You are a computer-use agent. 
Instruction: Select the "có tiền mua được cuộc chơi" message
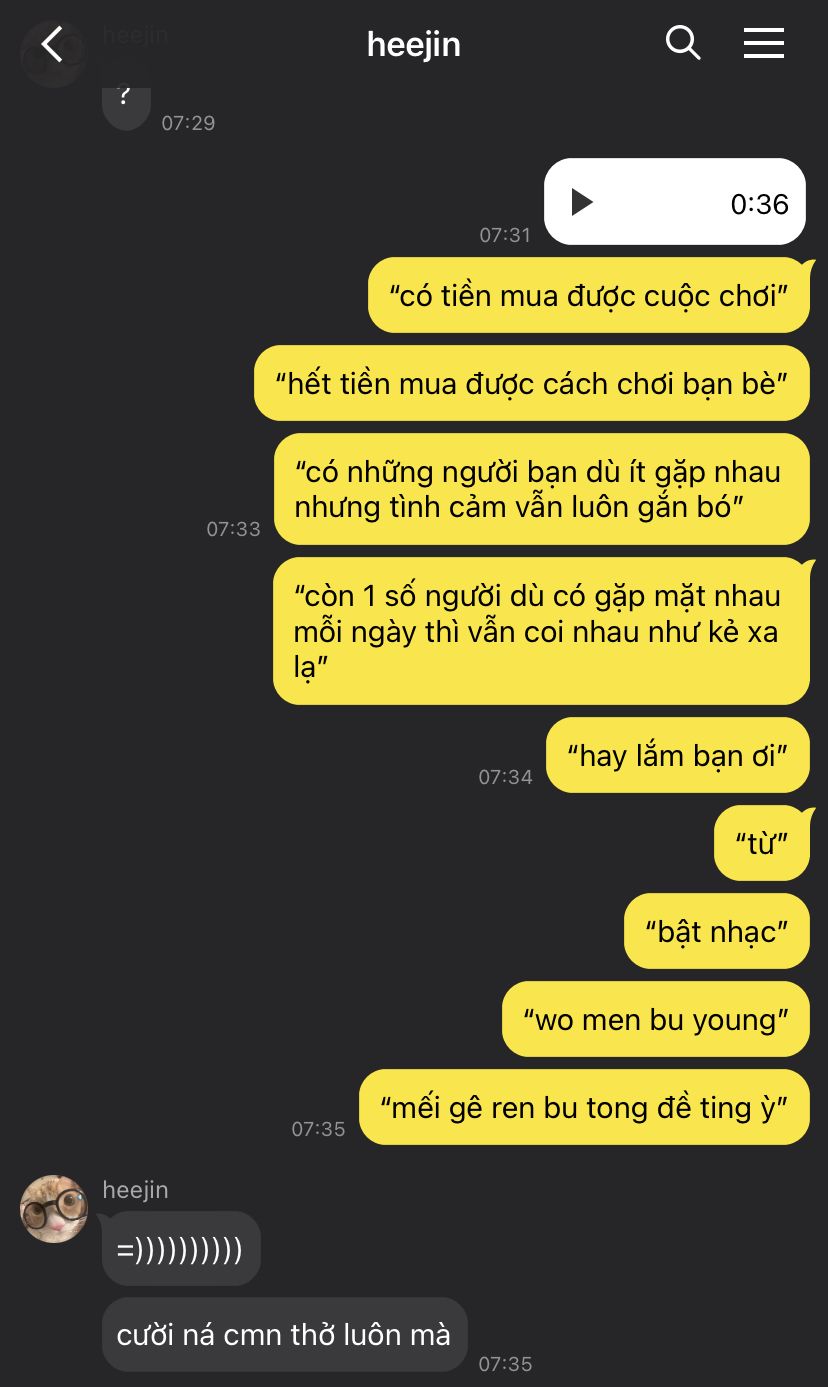click(x=588, y=295)
